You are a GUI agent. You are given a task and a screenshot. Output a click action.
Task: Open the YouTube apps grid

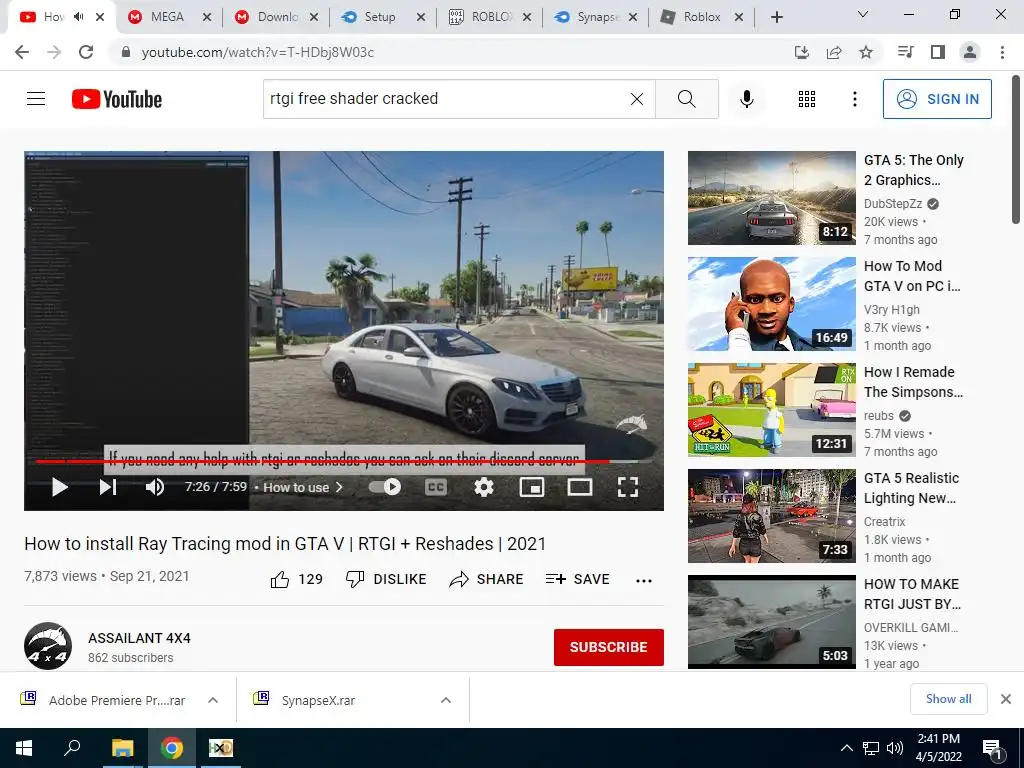807,99
